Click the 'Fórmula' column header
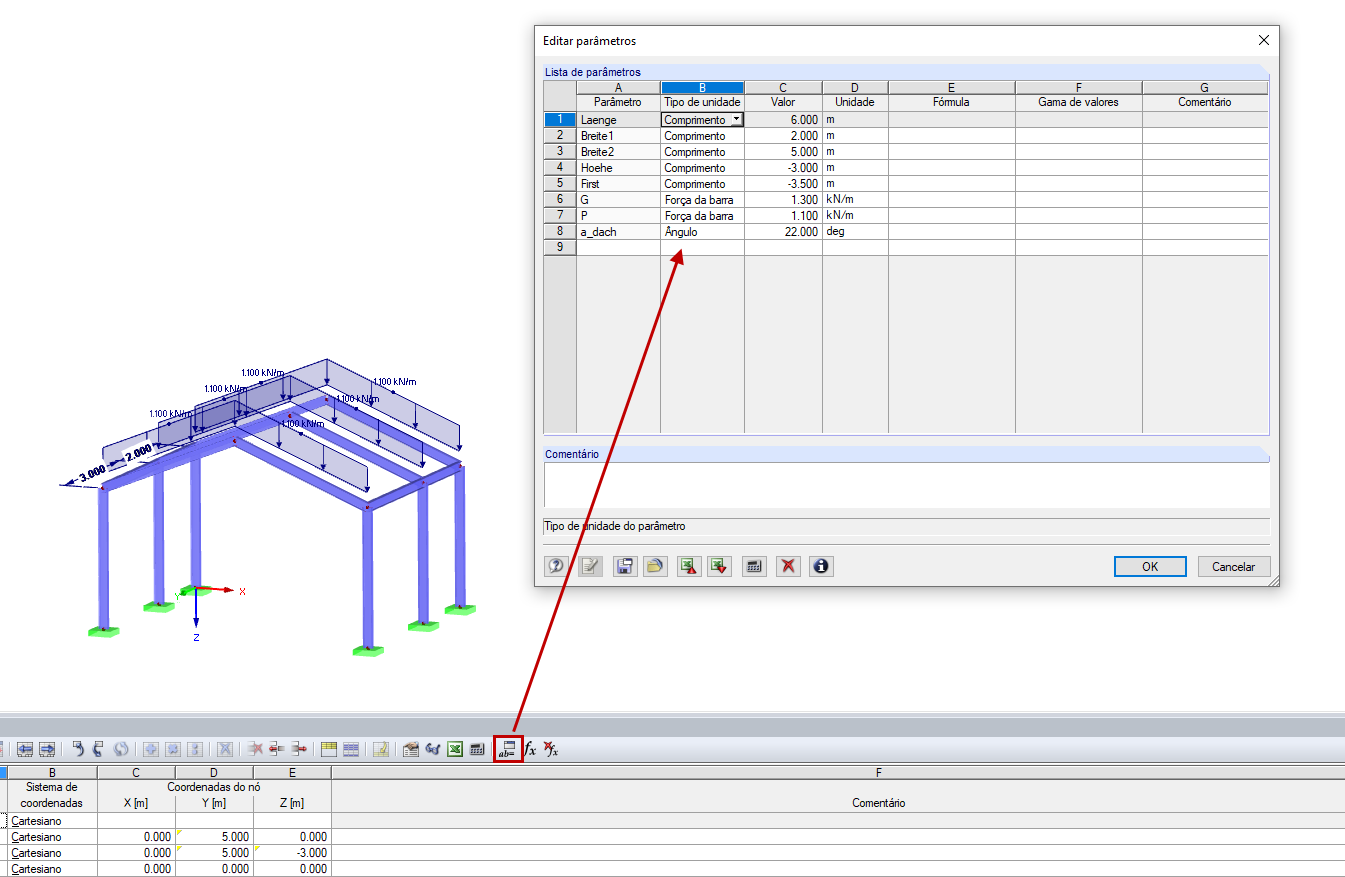The width and height of the screenshot is (1345, 877). coord(951,102)
